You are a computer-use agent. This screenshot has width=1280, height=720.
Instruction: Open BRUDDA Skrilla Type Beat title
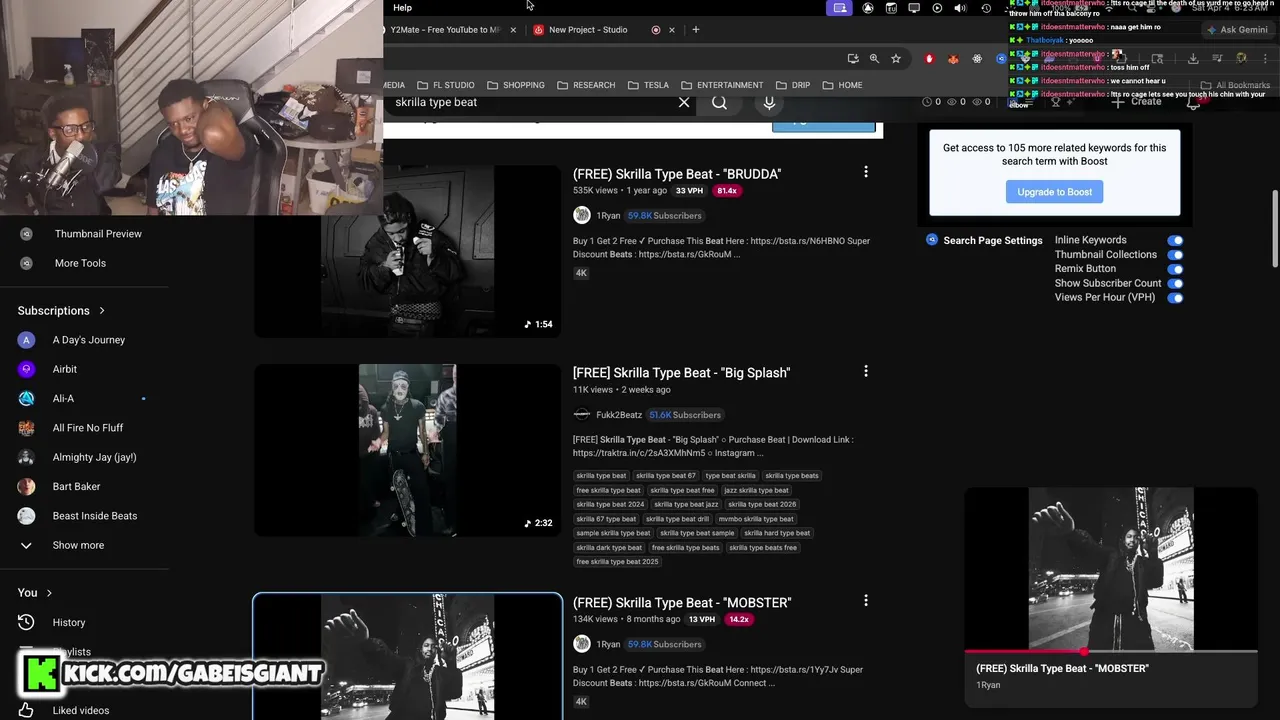(677, 174)
